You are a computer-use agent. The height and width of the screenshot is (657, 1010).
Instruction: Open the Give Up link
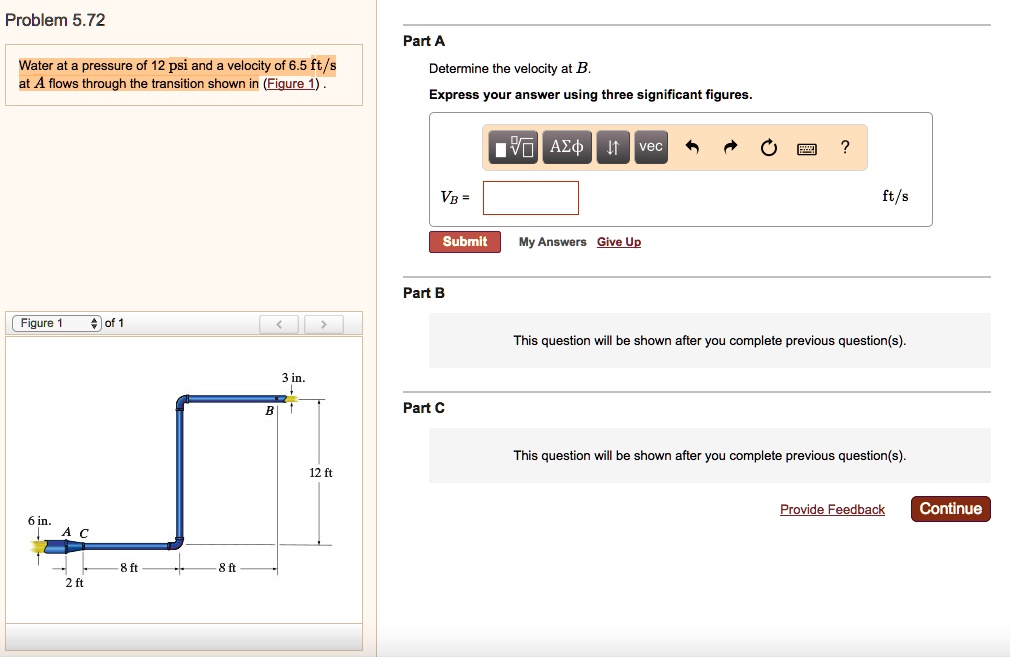(618, 241)
